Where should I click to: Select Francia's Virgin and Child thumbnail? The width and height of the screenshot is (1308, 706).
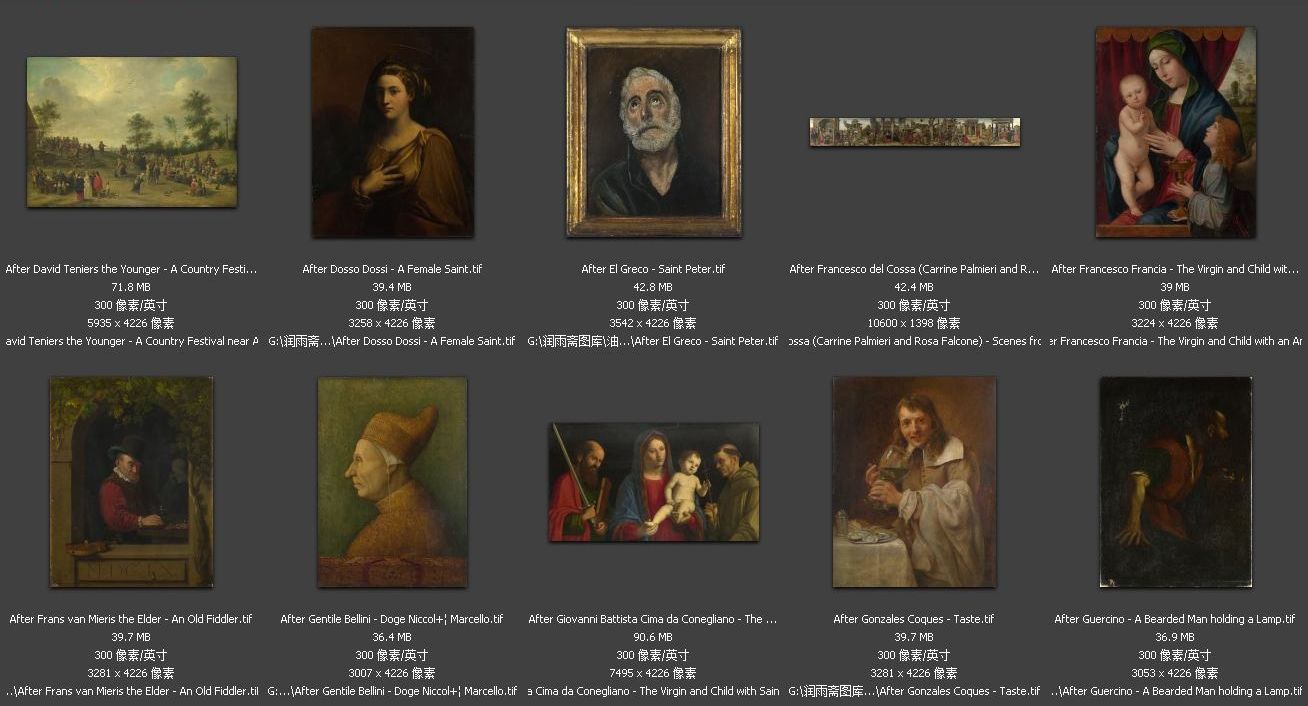[1175, 132]
